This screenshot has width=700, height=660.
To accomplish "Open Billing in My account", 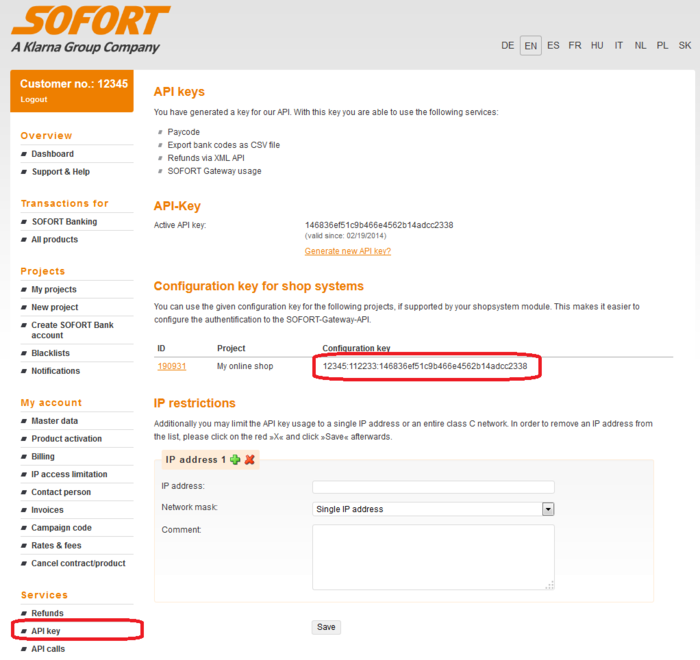I will coord(43,456).
